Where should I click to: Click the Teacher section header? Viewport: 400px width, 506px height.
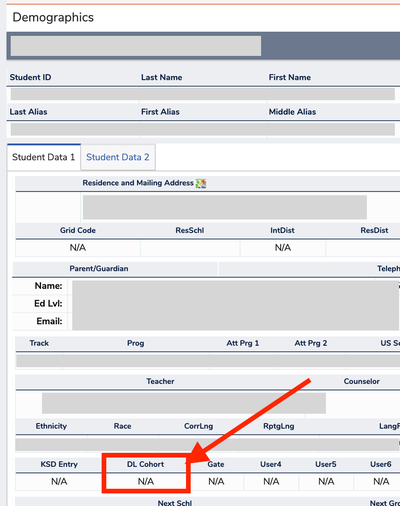click(x=160, y=381)
